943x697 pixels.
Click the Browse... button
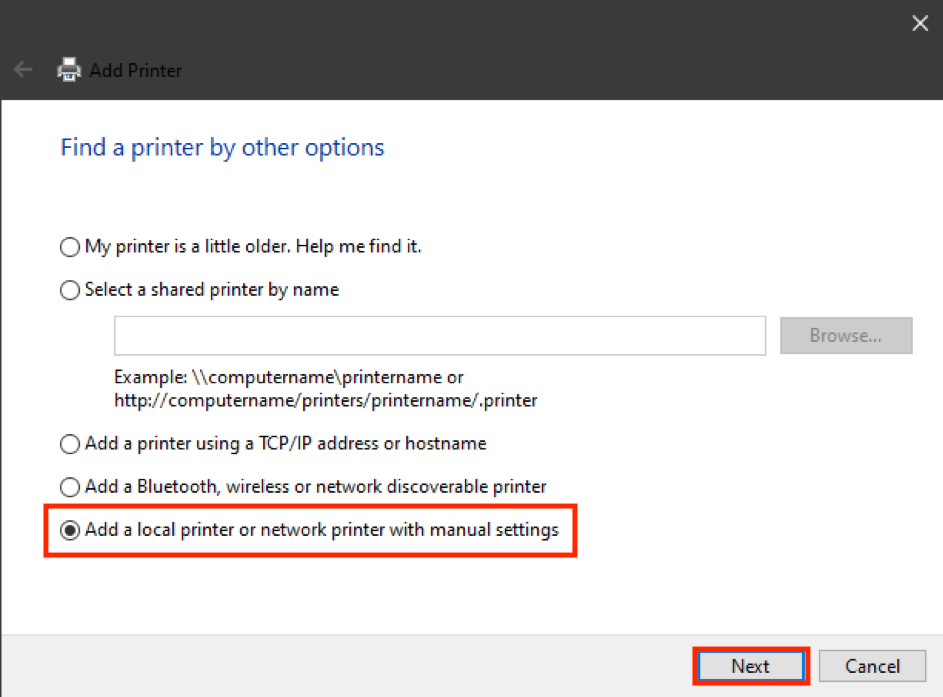pos(846,336)
